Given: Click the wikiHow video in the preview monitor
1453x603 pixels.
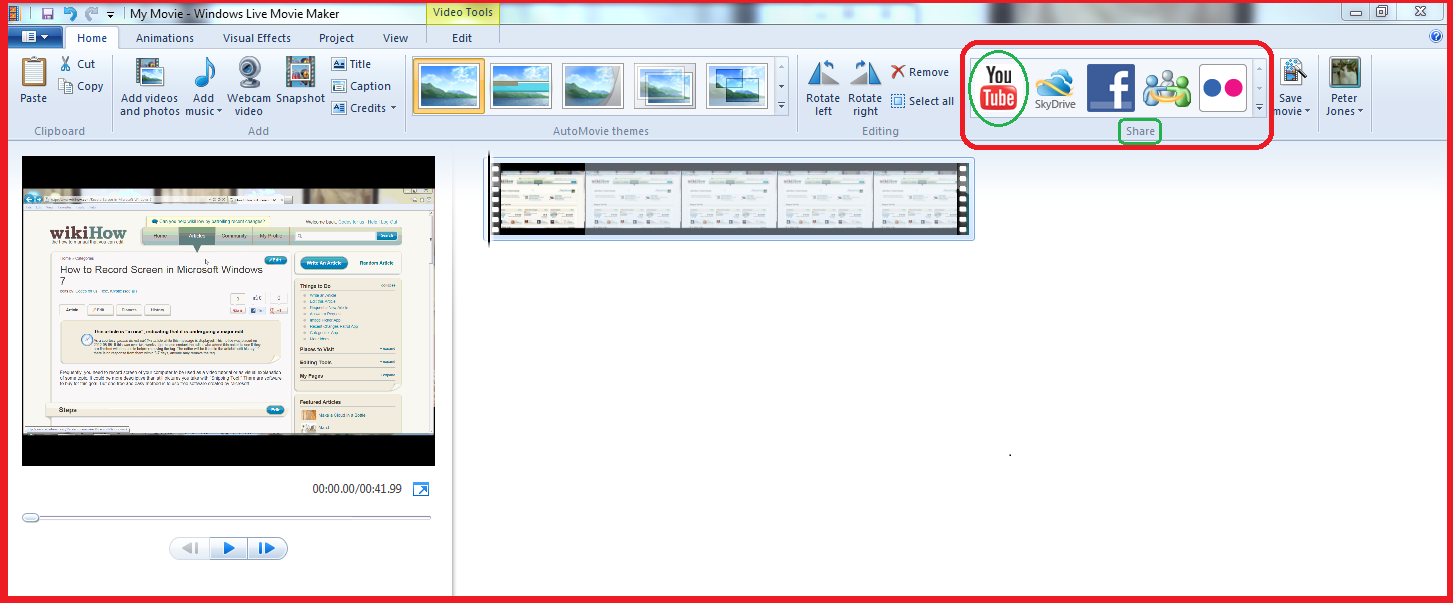Looking at the screenshot, I should (x=229, y=311).
